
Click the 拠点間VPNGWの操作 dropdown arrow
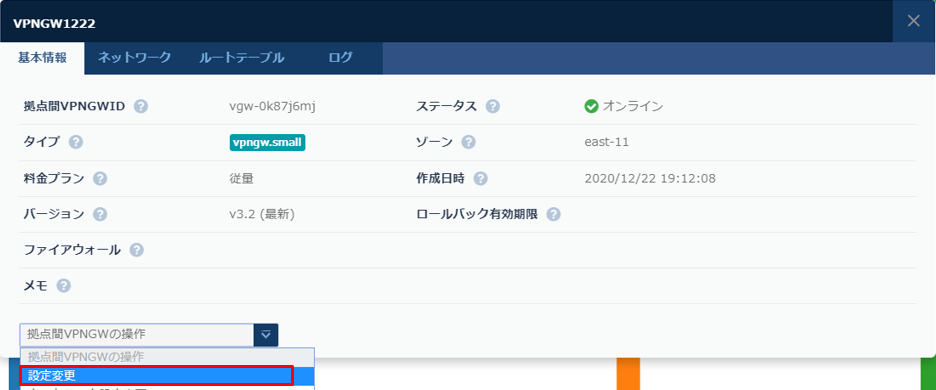coord(266,335)
